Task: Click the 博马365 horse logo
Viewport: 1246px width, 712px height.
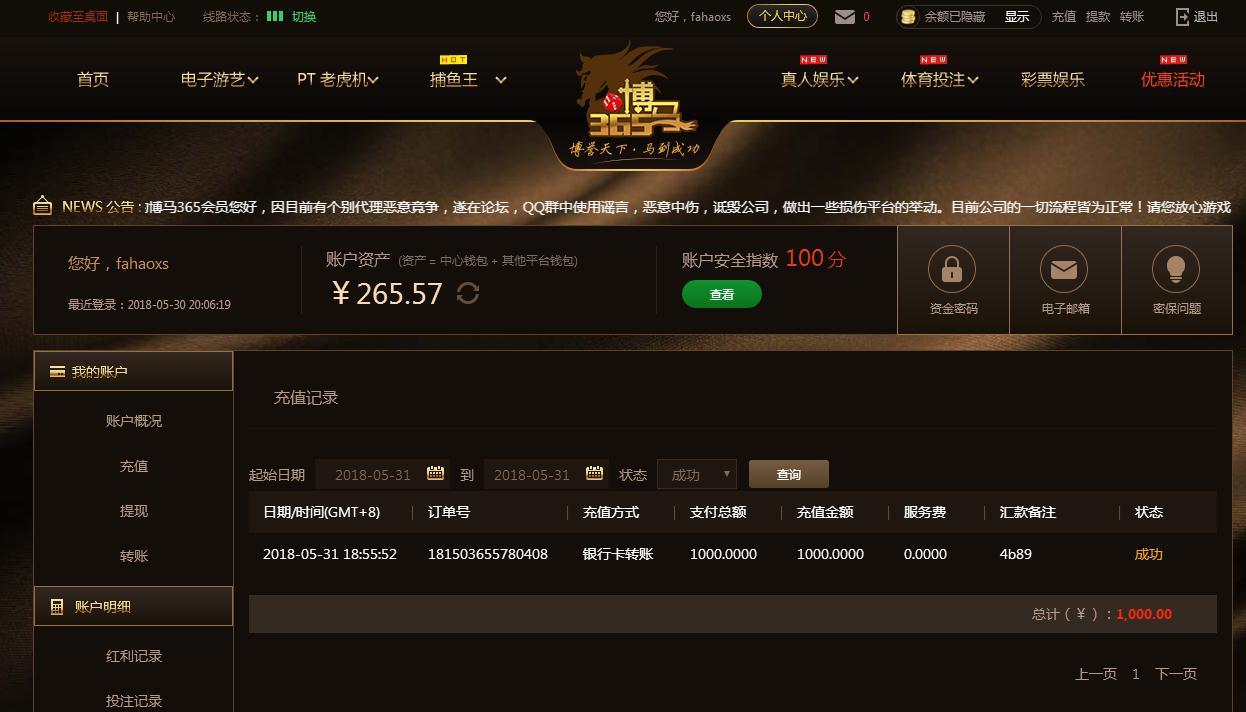Action: [636, 100]
